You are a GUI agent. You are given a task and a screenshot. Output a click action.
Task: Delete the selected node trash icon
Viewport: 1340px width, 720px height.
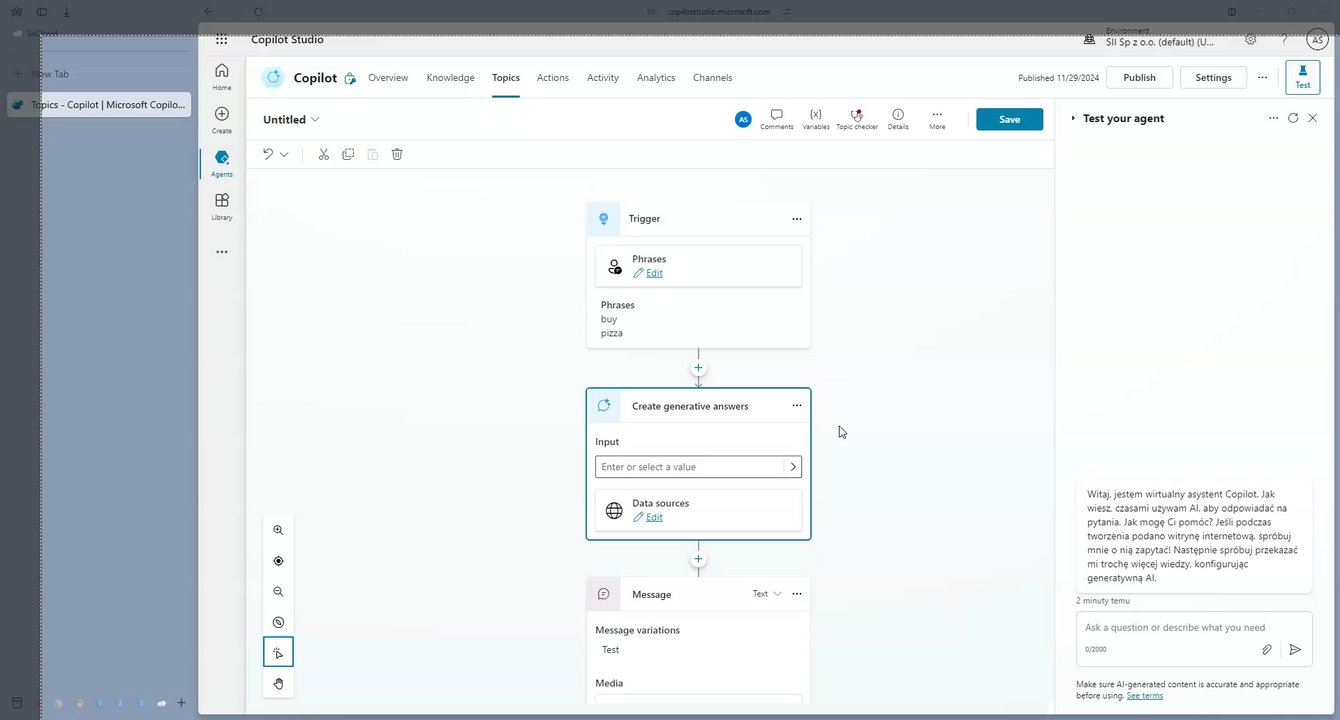tap(397, 154)
